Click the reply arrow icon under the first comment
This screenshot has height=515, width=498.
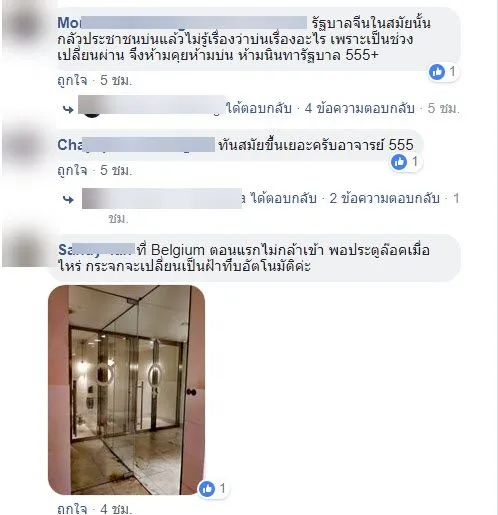68,109
